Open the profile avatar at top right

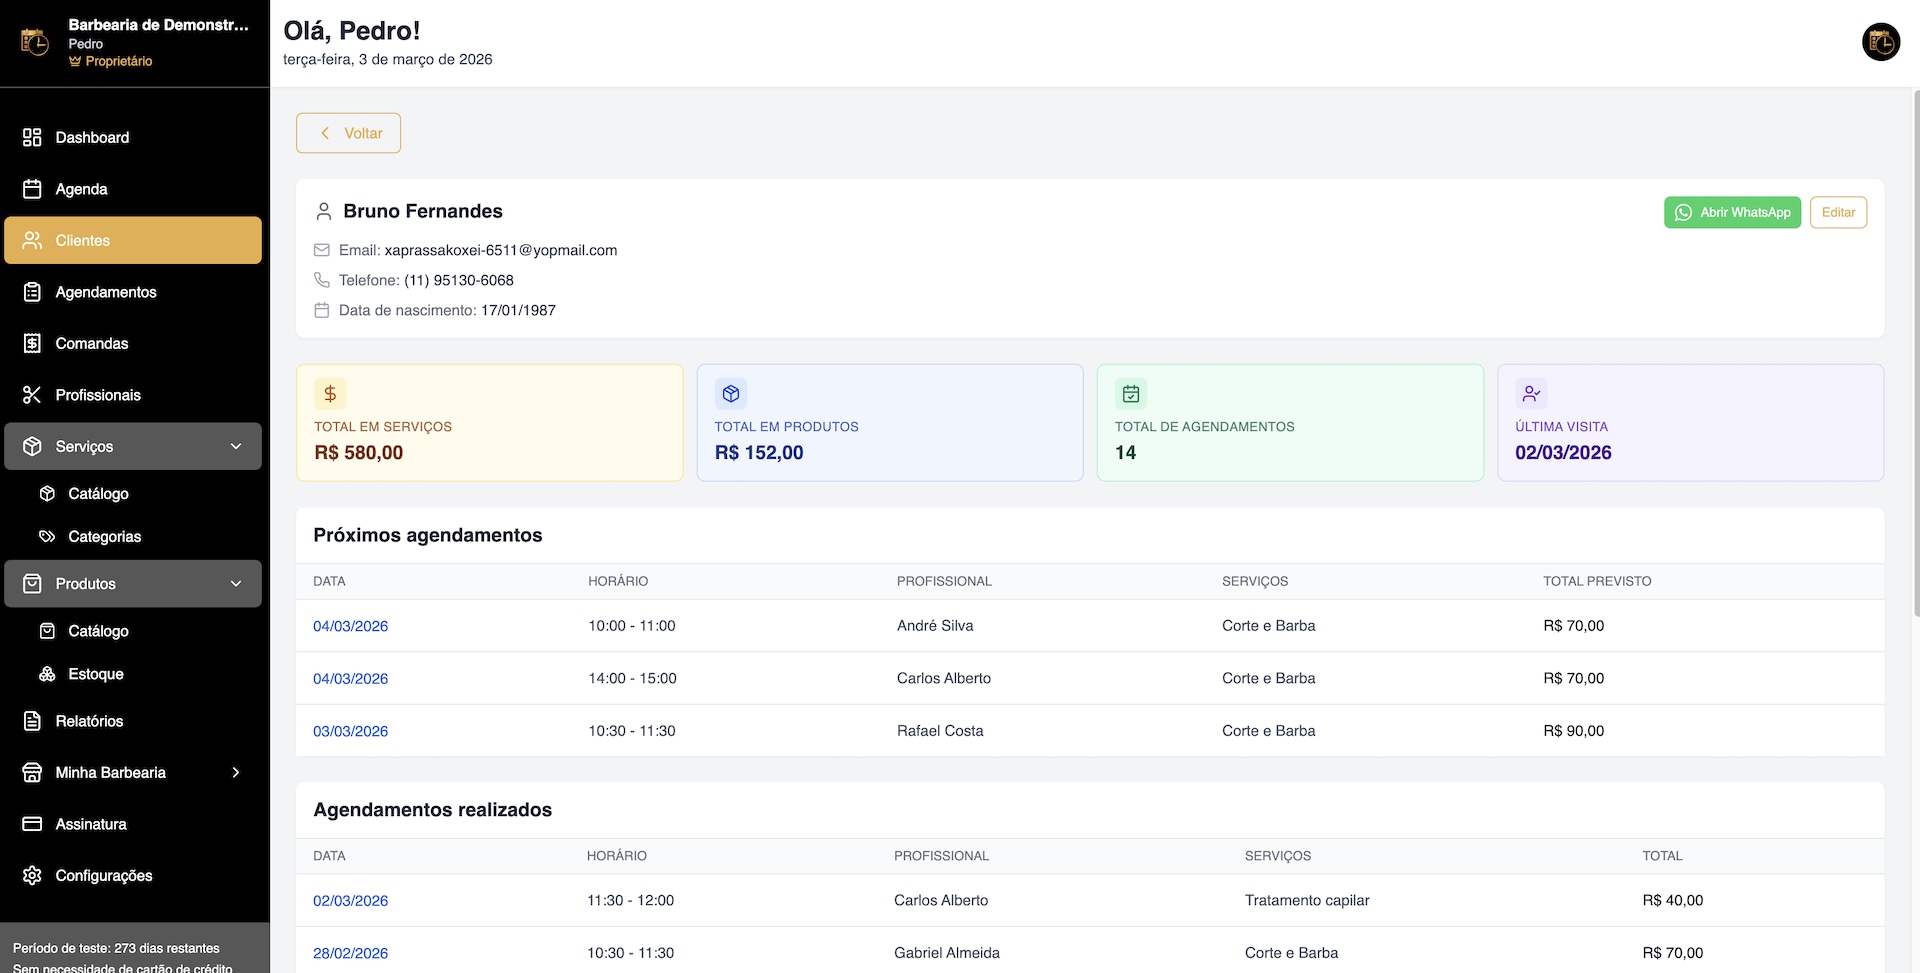[x=1880, y=43]
